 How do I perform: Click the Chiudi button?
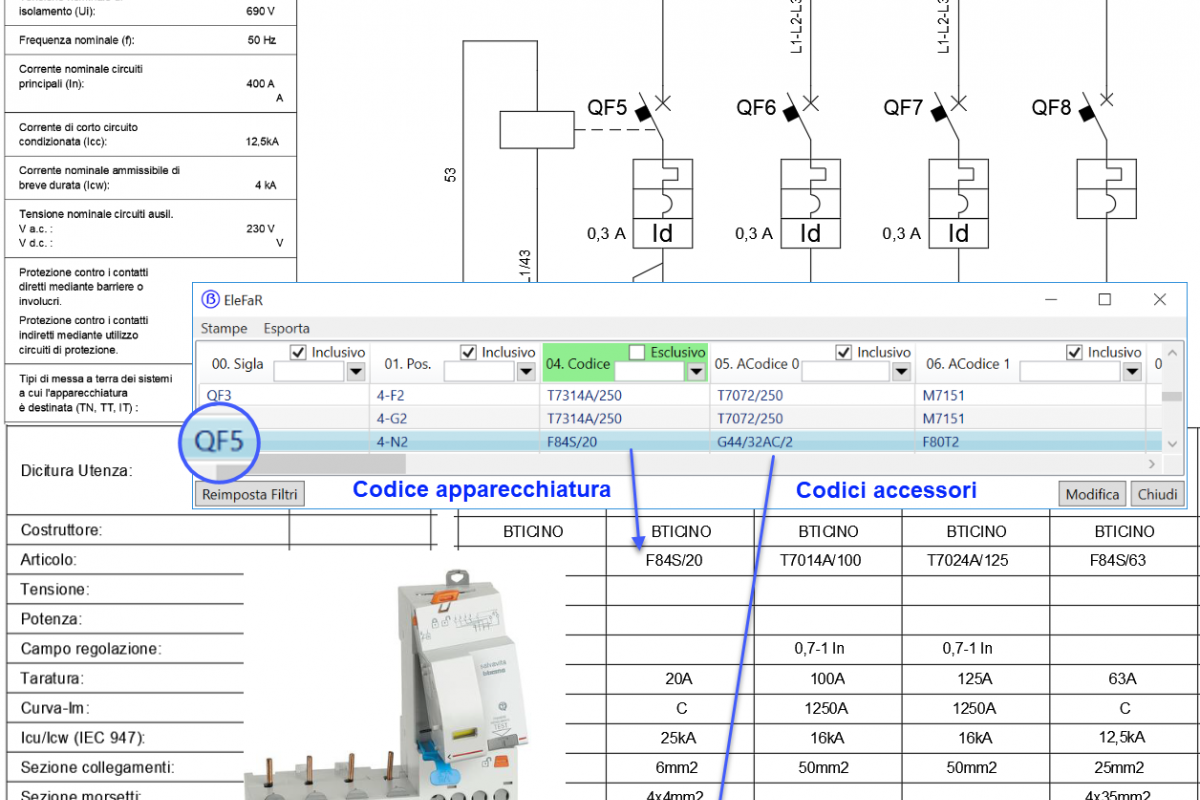tap(1157, 494)
